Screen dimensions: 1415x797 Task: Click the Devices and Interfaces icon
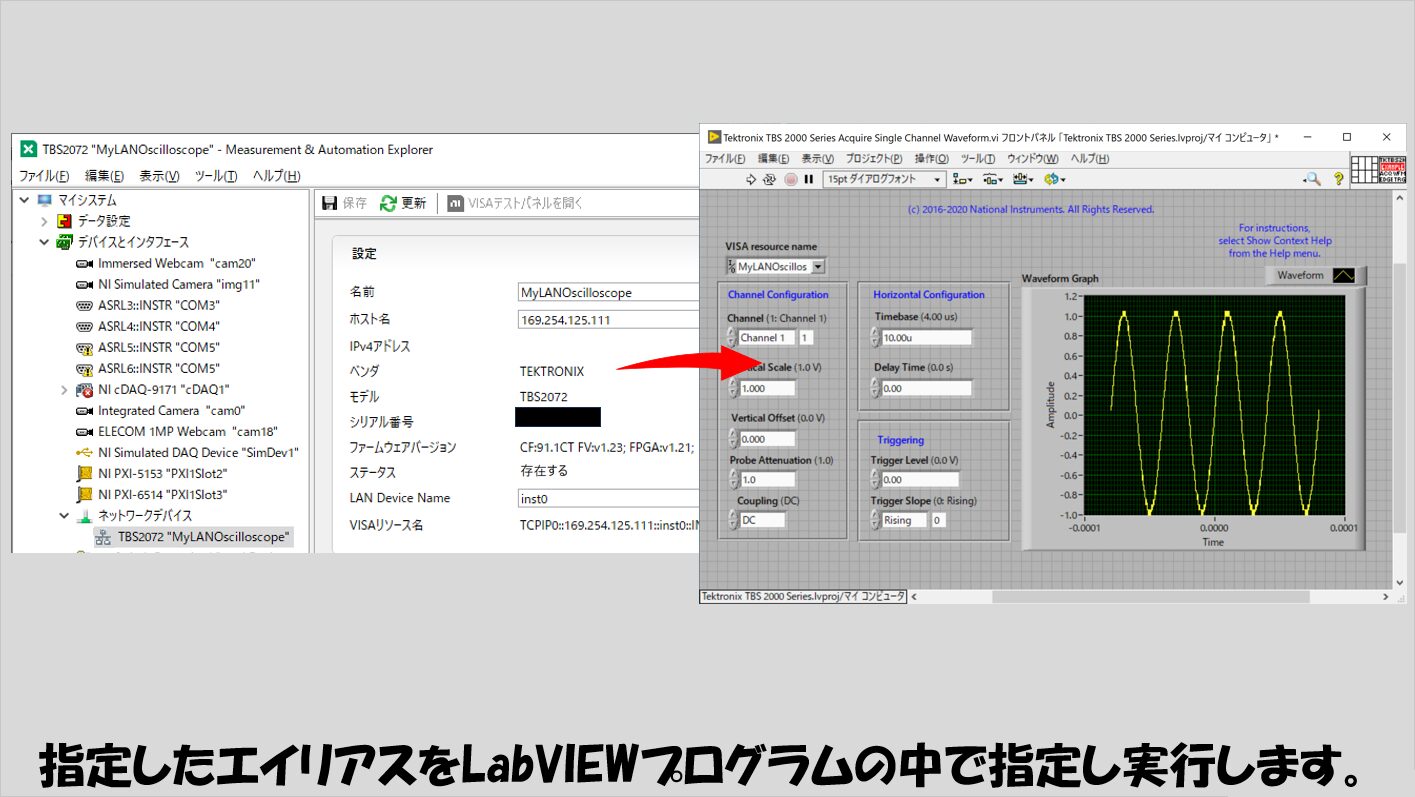[x=65, y=242]
